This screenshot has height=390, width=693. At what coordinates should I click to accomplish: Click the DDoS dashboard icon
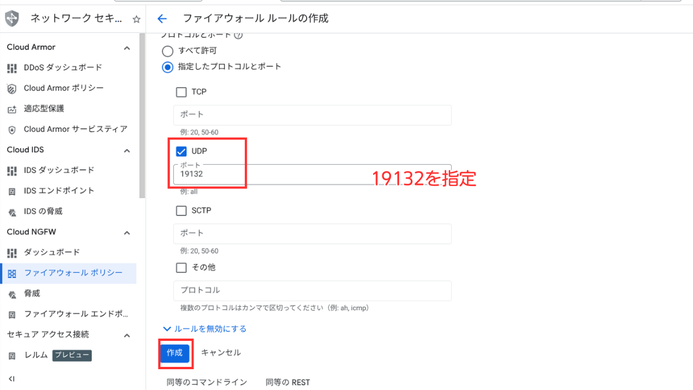pos(12,68)
